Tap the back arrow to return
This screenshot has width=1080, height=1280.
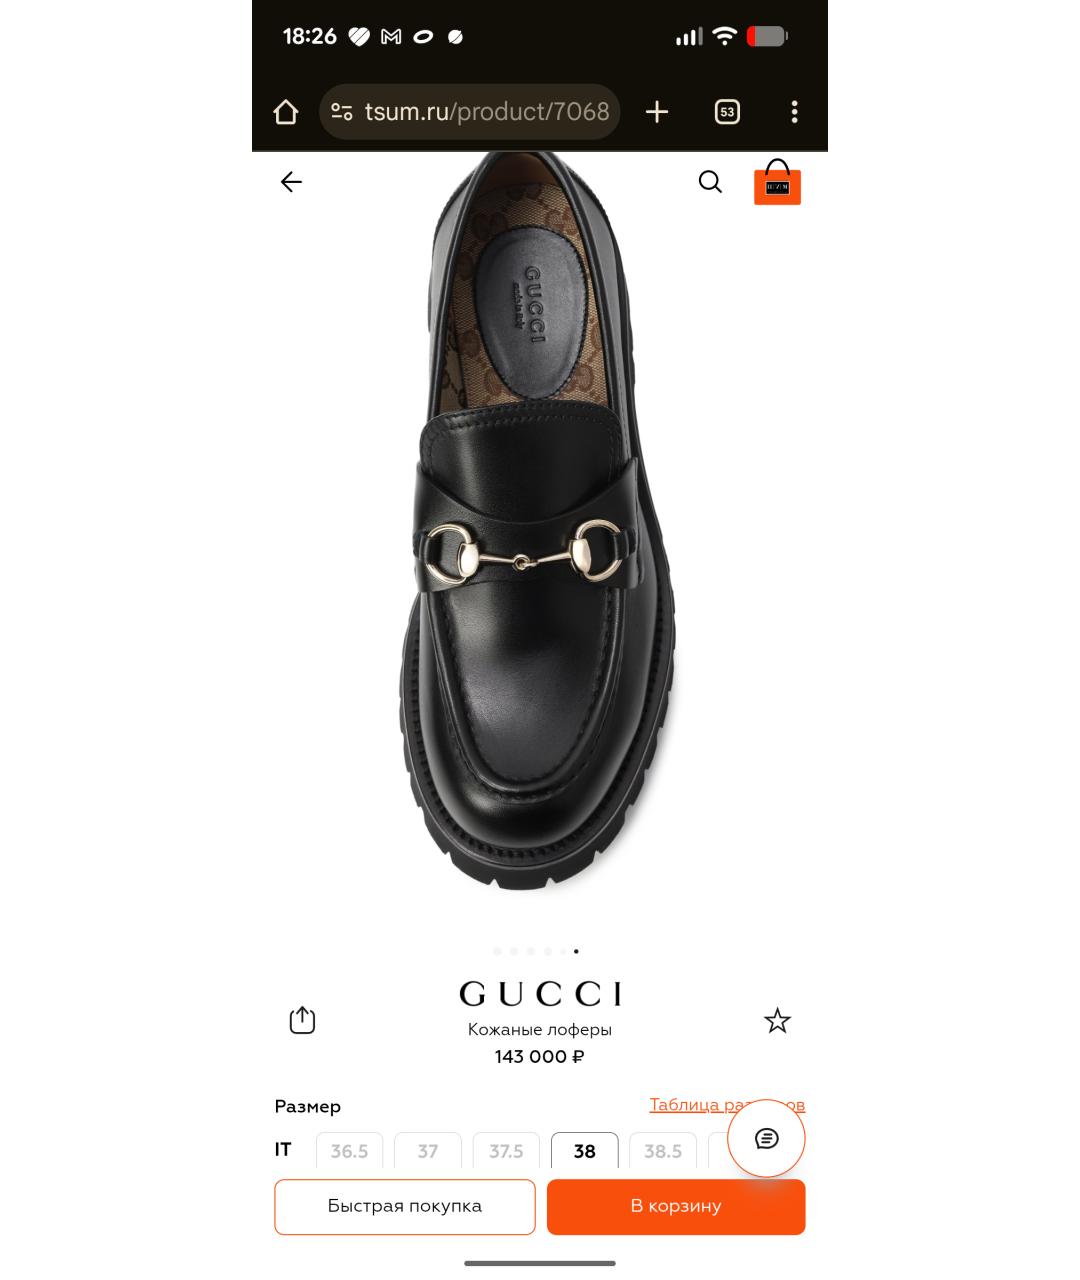coord(291,182)
